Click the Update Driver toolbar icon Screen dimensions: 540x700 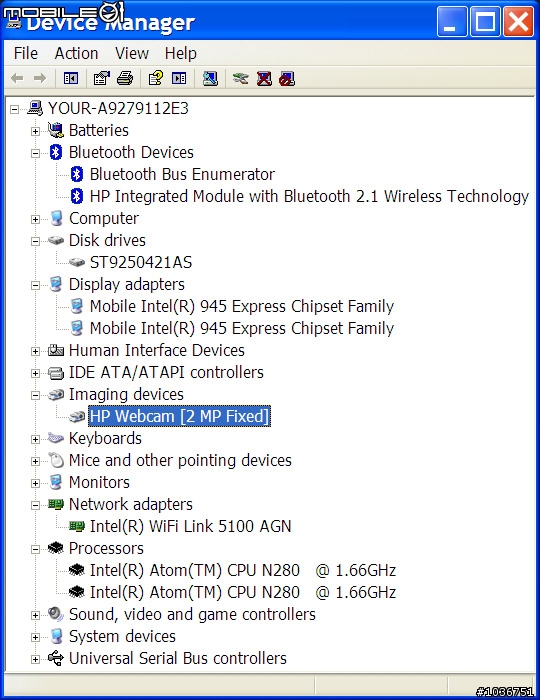(241, 79)
